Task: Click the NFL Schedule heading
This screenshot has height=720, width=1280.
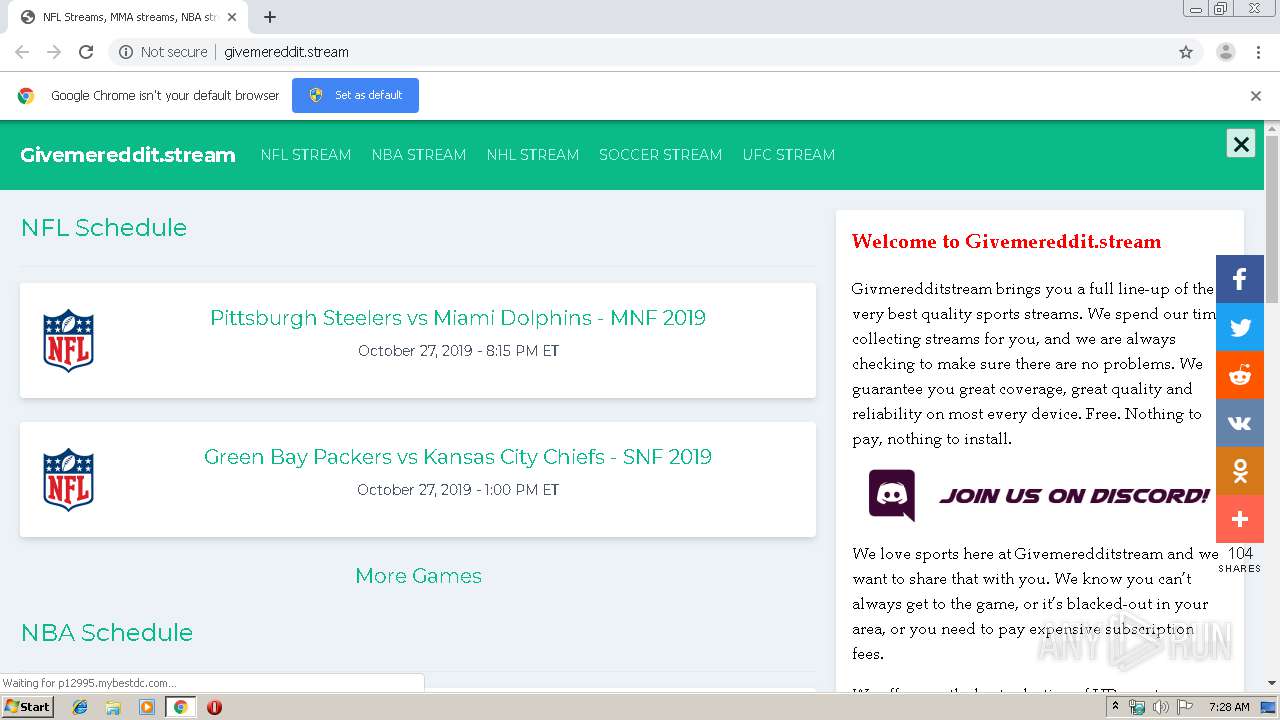Action: pos(104,228)
